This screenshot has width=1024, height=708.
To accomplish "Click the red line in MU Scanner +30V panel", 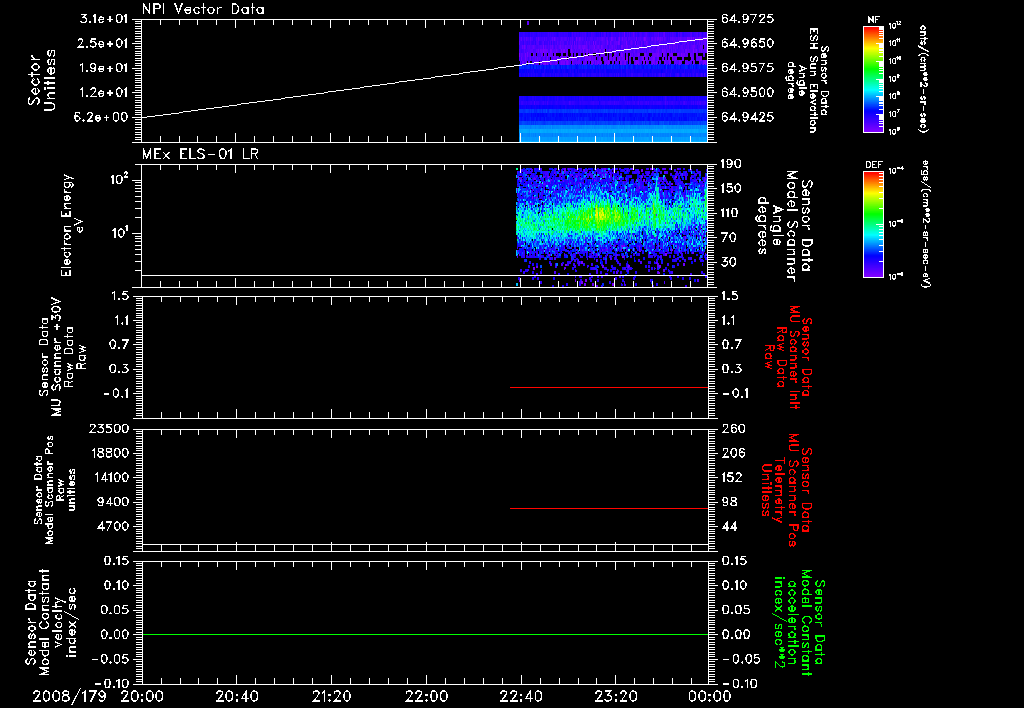I will [x=609, y=387].
